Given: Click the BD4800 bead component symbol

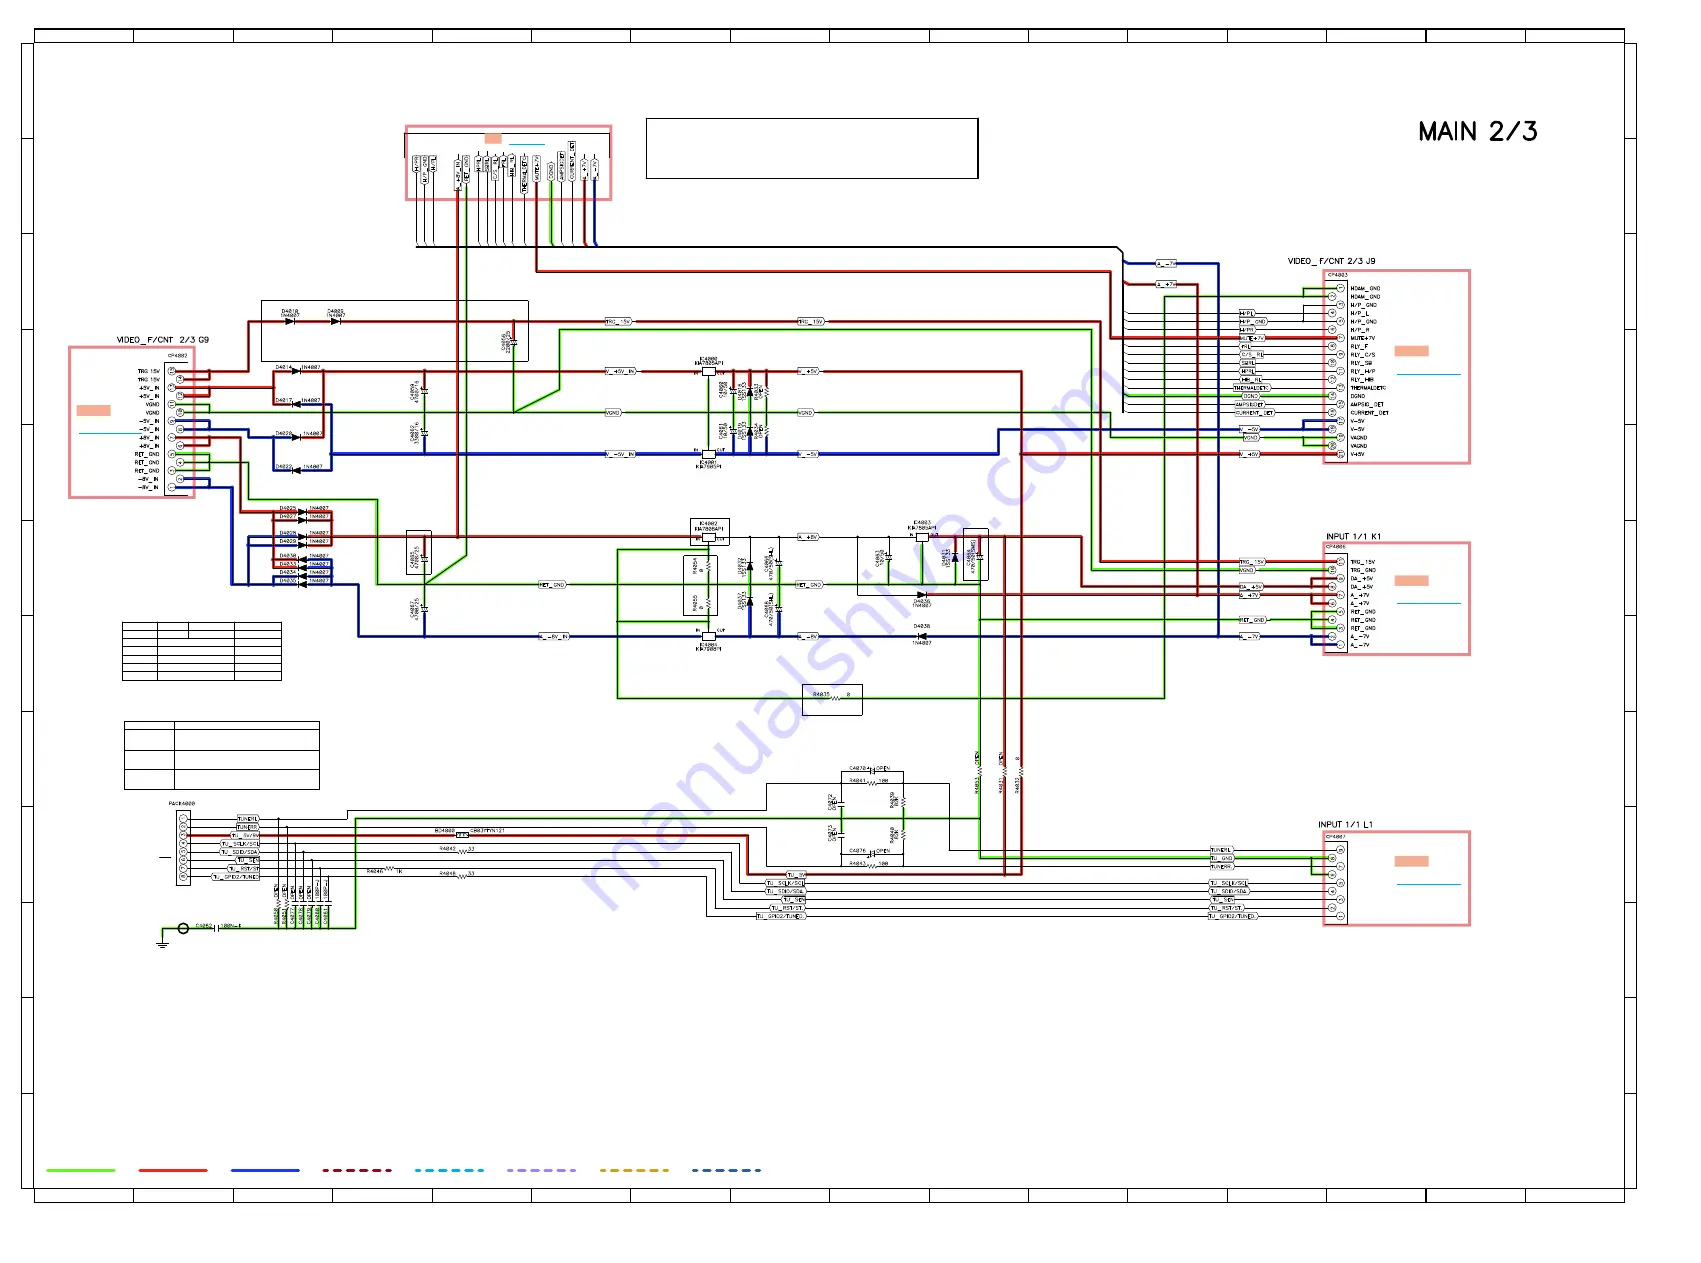Looking at the screenshot, I should 462,834.
